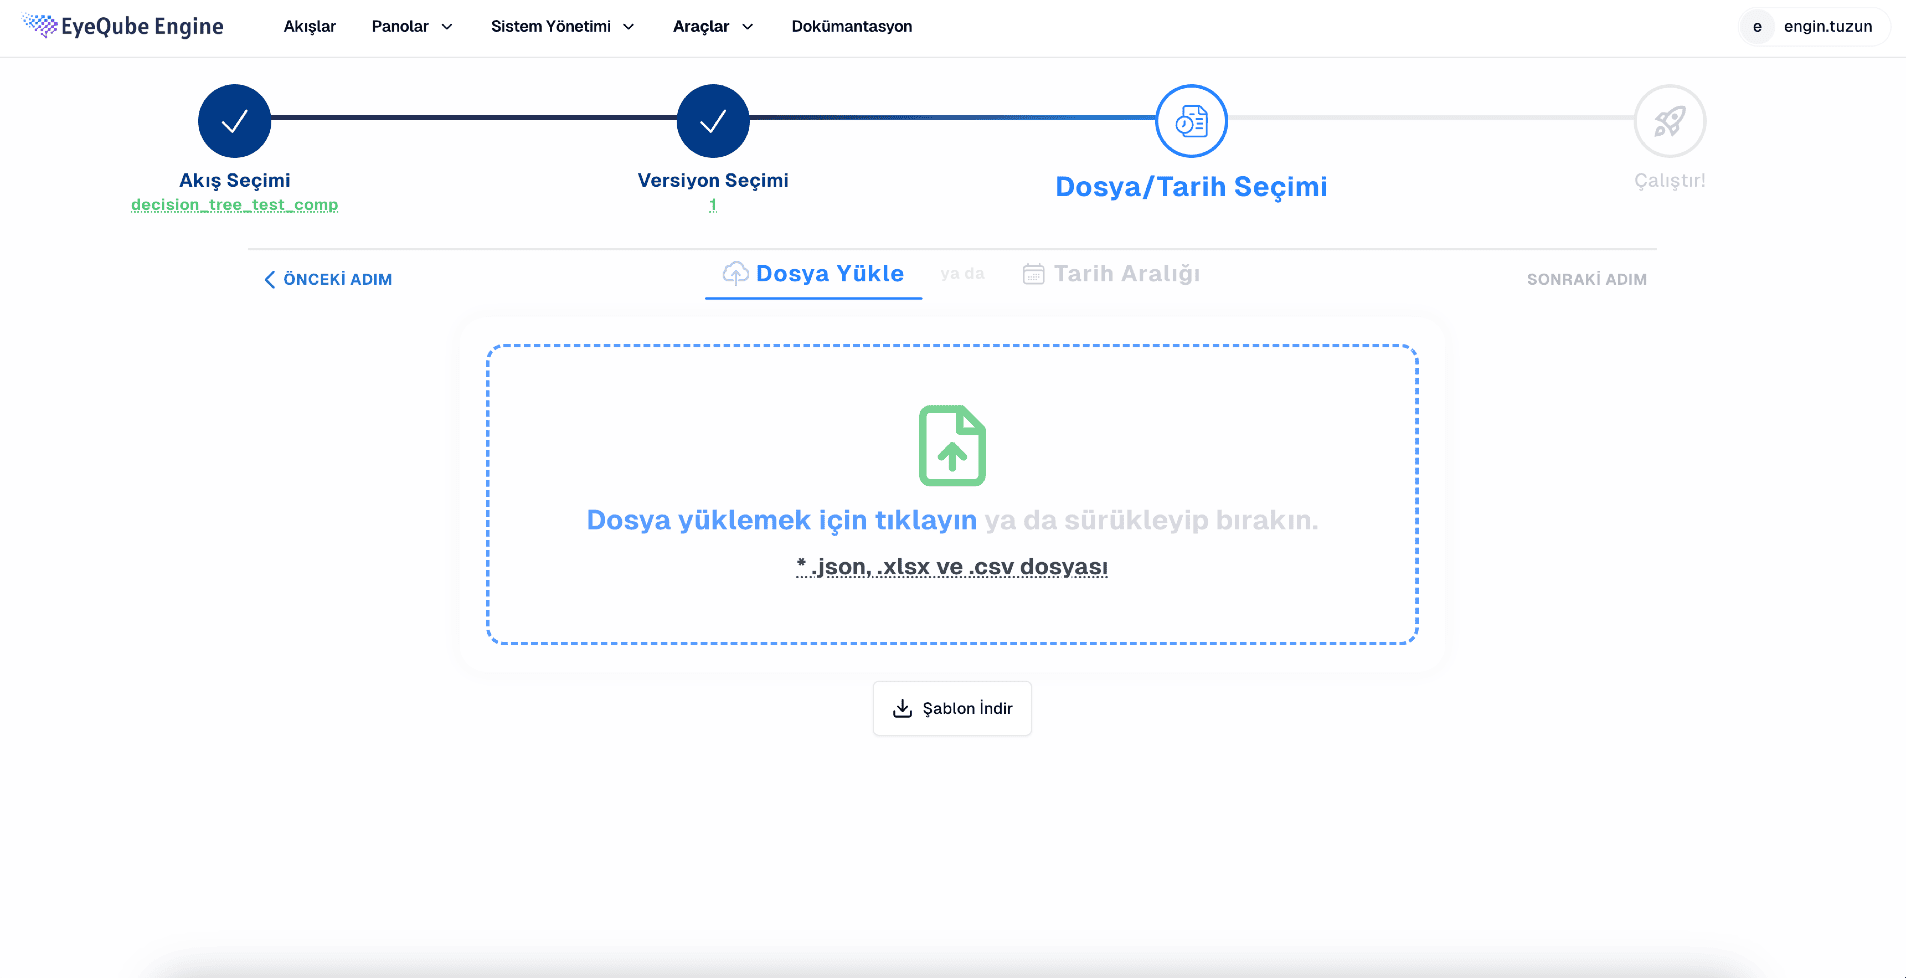Open the Dokümantasyon page
Viewport: 1906px width, 978px height.
coord(852,26)
